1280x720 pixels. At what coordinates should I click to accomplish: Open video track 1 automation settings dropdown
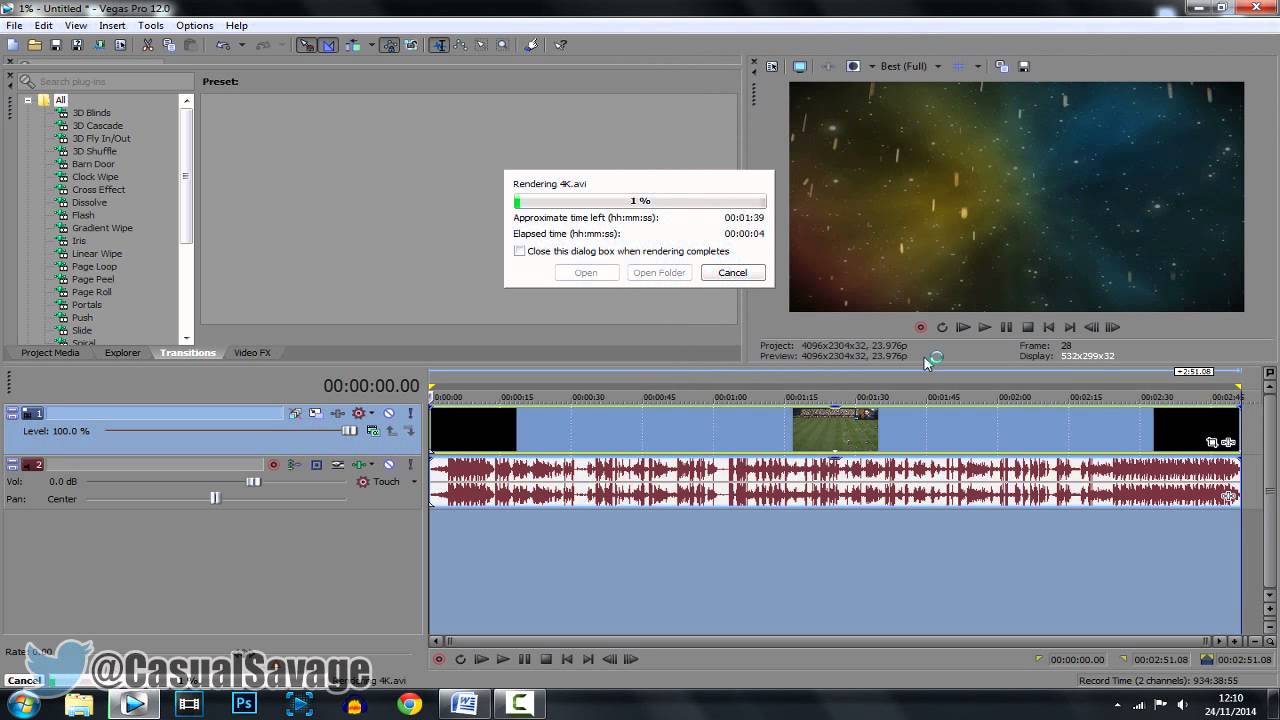point(371,413)
